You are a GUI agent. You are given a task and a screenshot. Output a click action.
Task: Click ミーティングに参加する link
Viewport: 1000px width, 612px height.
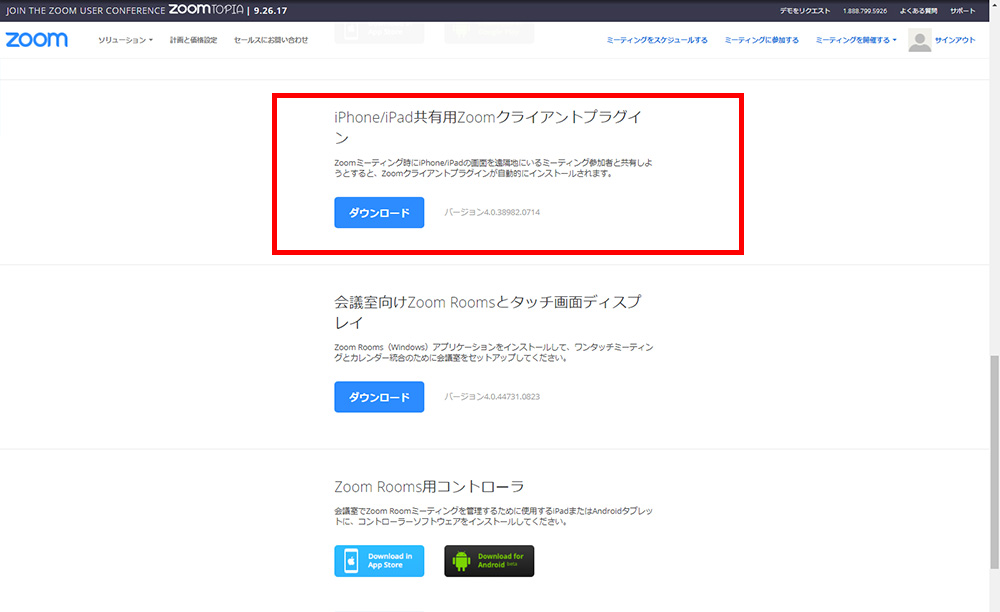point(761,40)
